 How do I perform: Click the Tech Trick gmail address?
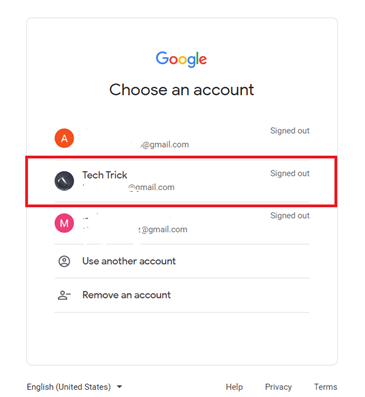[x=151, y=187]
